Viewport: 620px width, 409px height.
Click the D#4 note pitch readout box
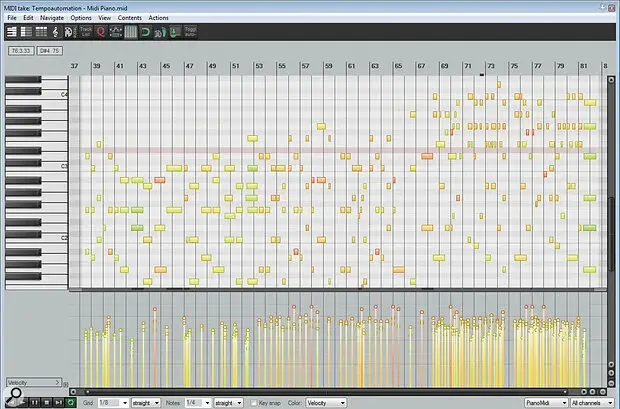coord(50,51)
